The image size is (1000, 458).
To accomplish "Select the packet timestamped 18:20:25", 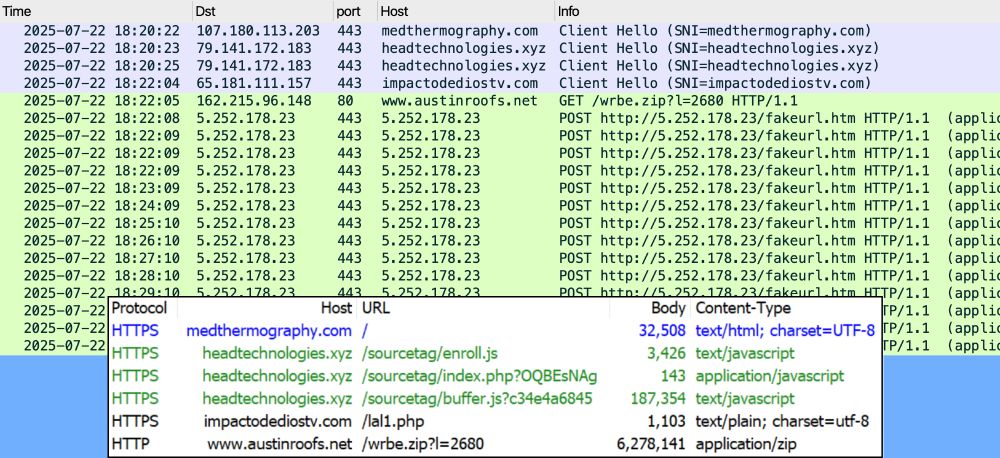I will [500, 66].
